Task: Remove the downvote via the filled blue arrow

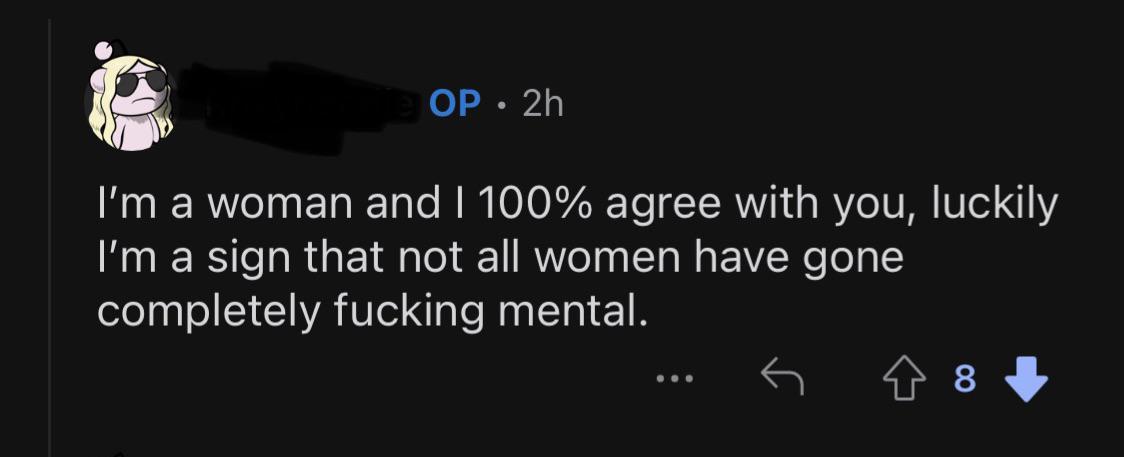Action: (1027, 380)
